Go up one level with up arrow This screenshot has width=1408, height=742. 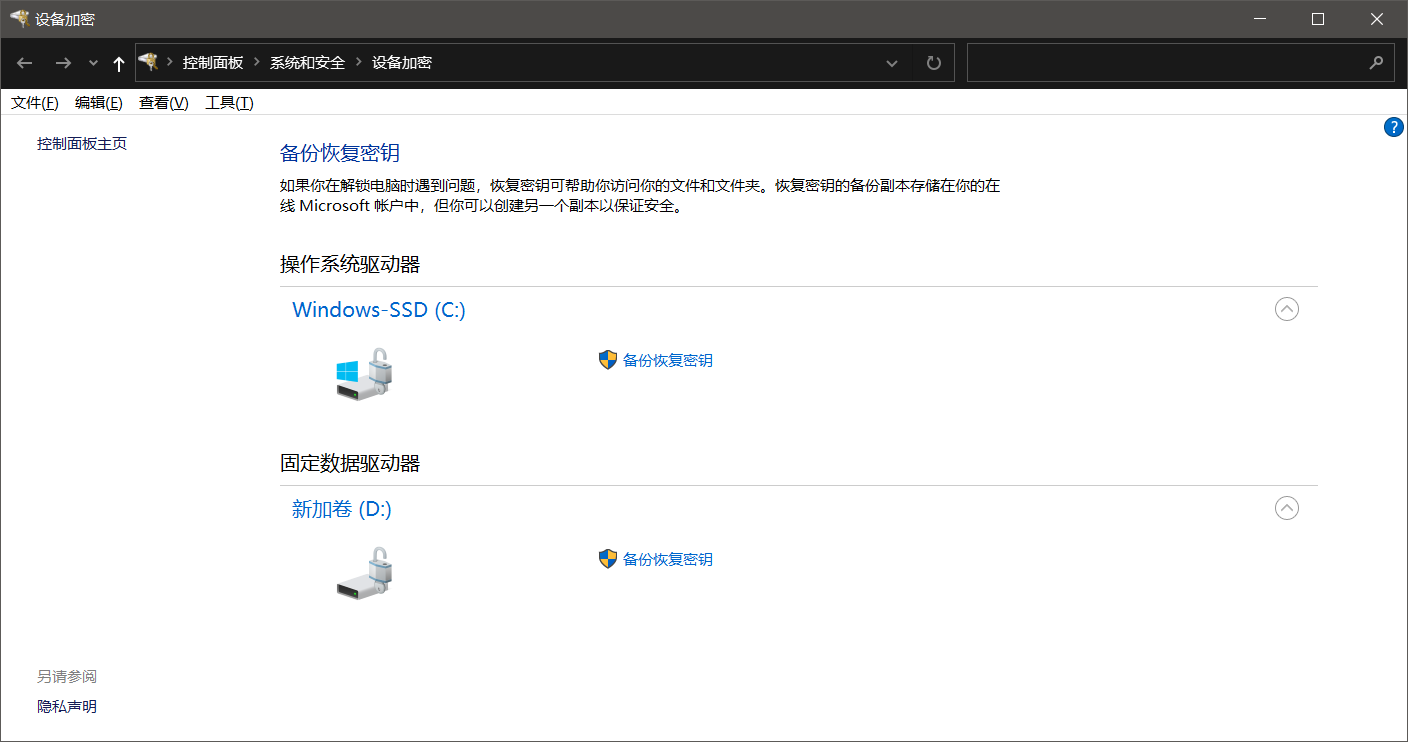(118, 63)
